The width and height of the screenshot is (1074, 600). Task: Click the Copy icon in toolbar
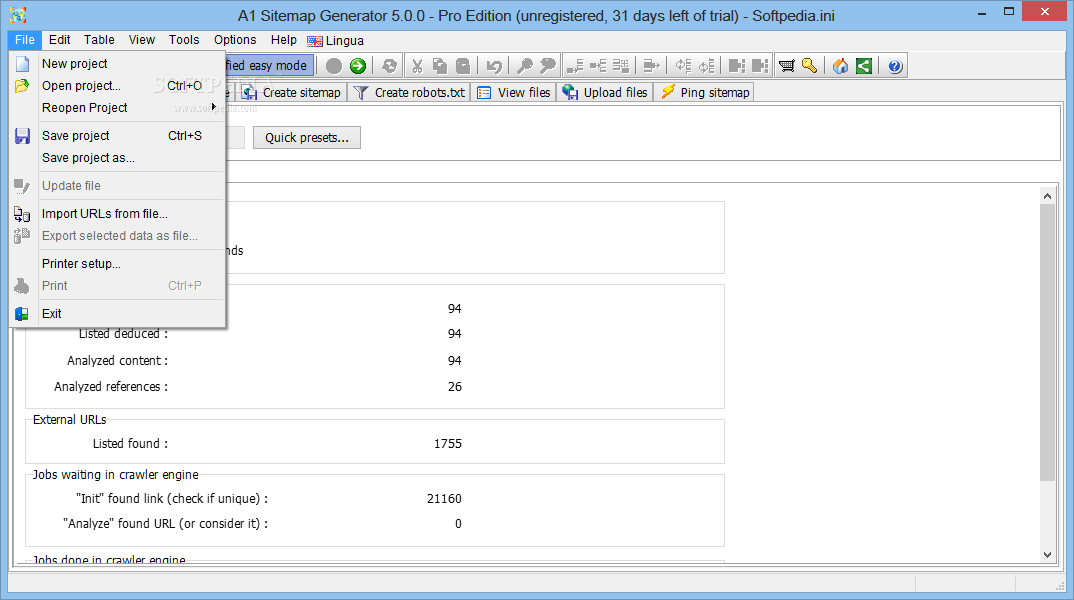[440, 66]
